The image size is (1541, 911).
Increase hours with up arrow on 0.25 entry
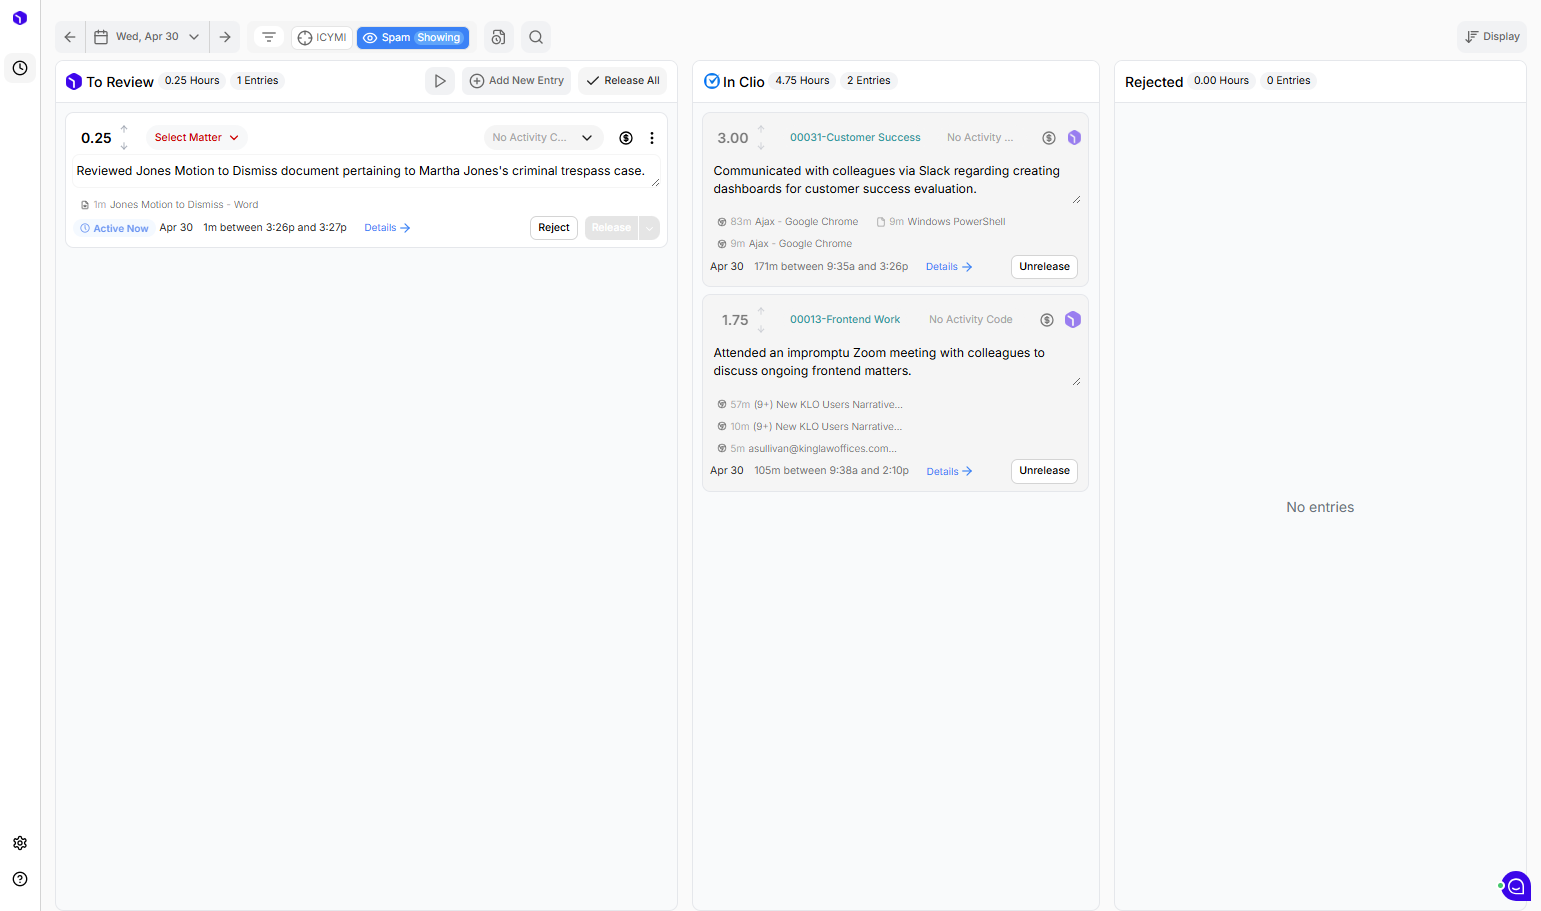124,129
